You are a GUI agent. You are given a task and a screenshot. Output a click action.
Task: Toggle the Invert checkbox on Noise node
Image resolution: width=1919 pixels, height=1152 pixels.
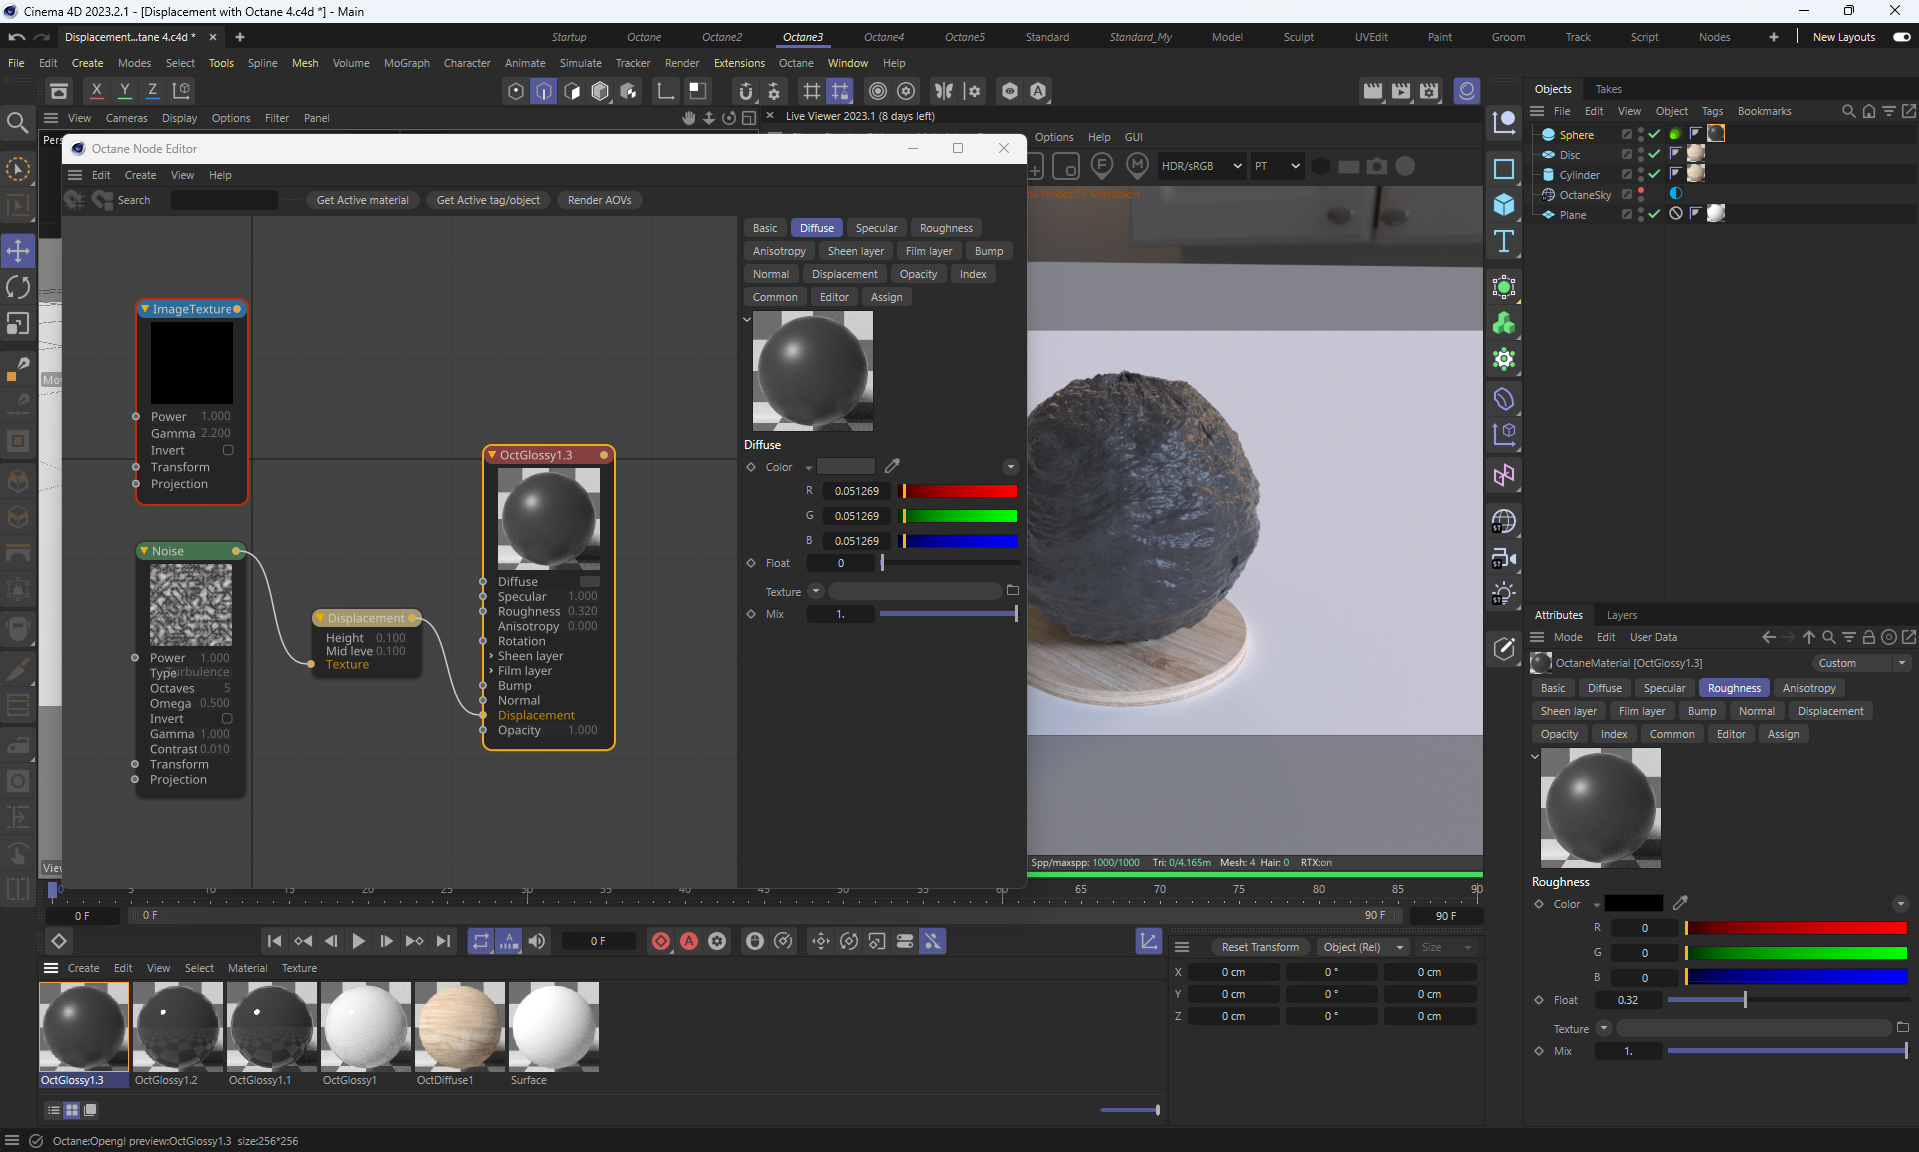tap(227, 718)
